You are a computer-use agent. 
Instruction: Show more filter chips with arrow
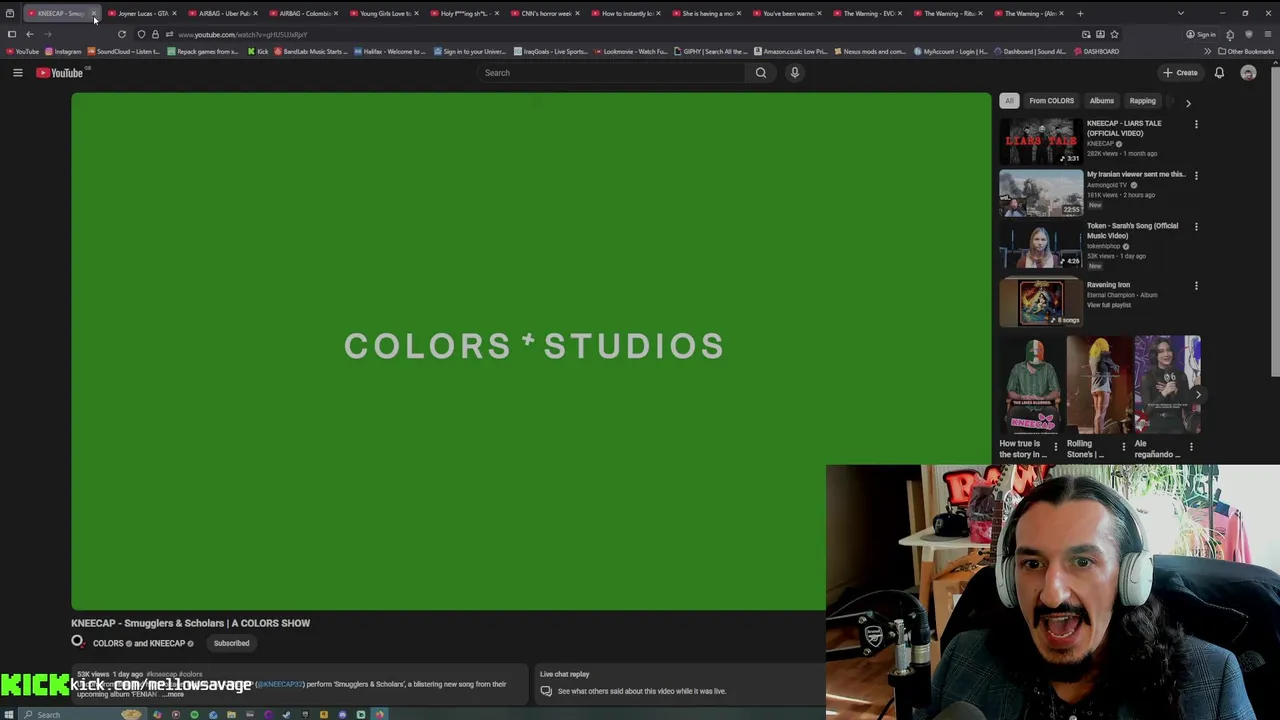[1188, 102]
